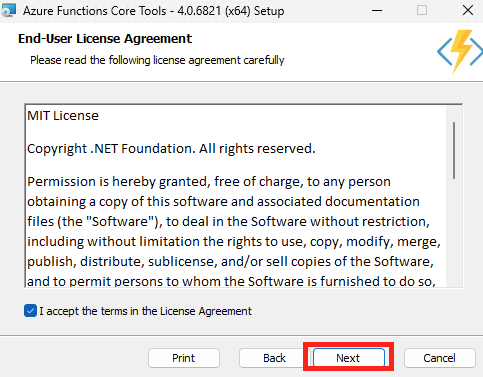This screenshot has height=377, width=483.
Task: Click the 'Permission is hereby granted' line
Action: pos(209,182)
